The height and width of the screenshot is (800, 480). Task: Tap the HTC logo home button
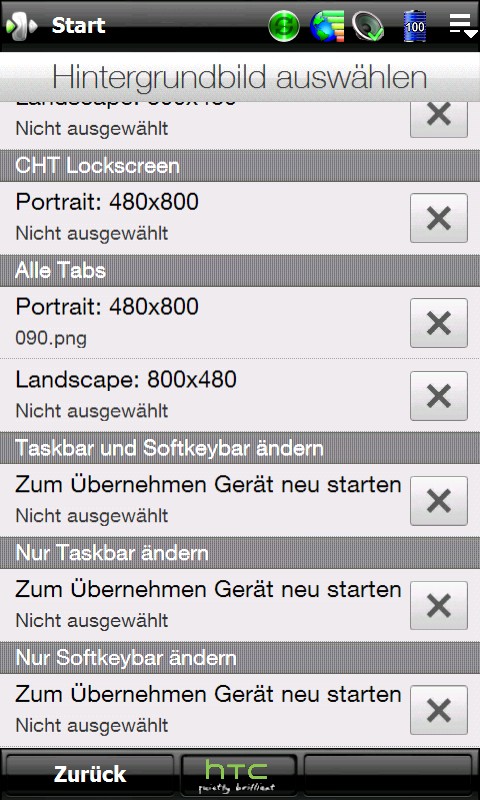239,774
